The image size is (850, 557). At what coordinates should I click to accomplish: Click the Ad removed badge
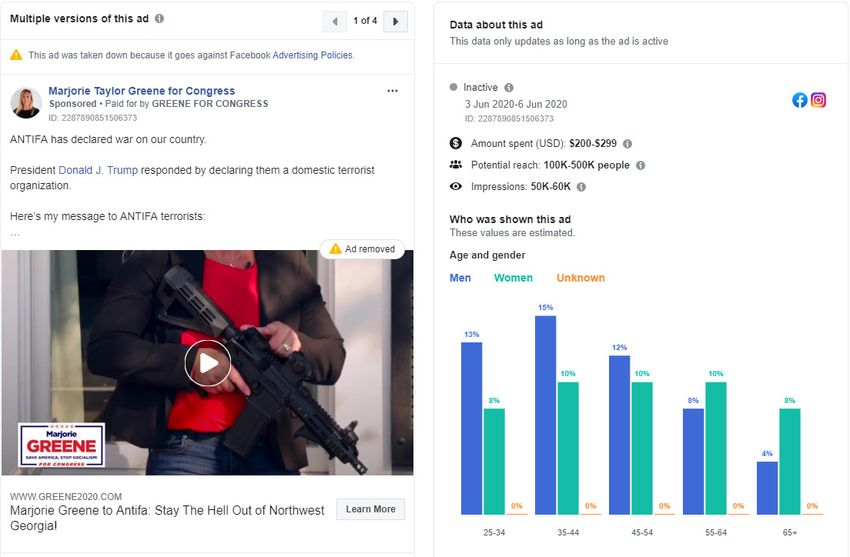362,249
